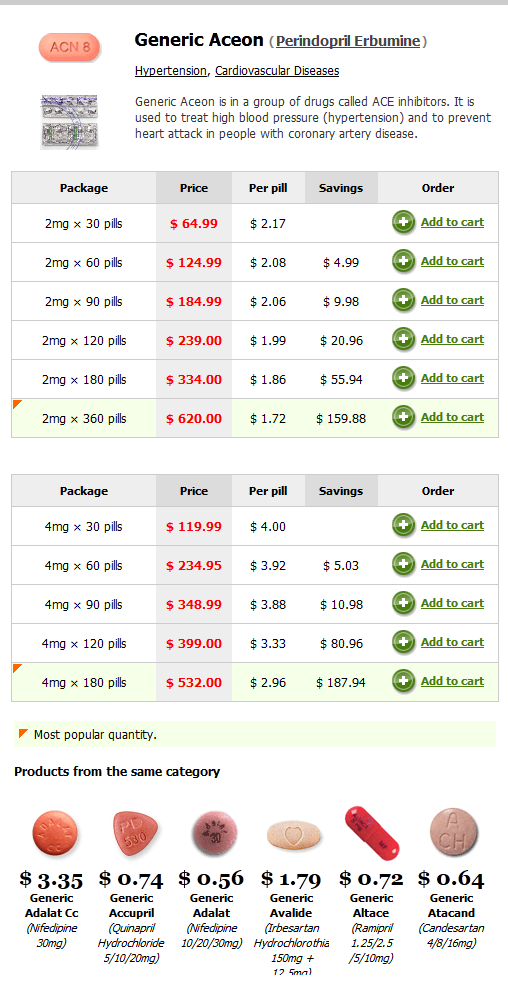Viewport: 508px width, 981px height.
Task: Add 2mg × 180 pills to cart
Action: [452, 378]
